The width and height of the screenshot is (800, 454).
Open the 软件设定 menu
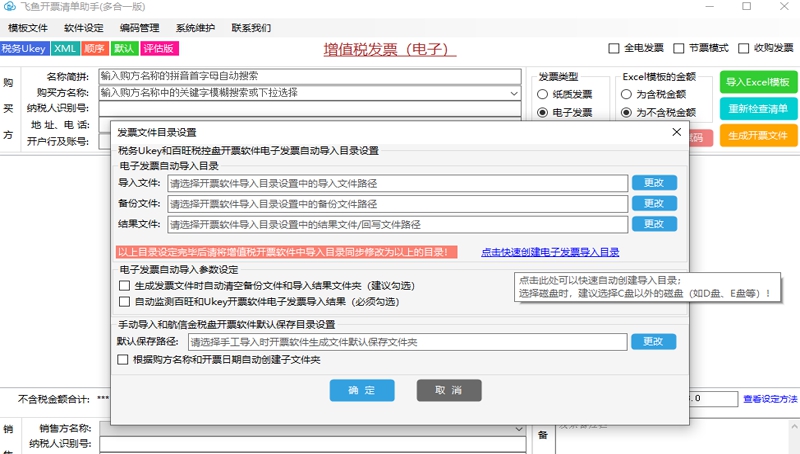[x=84, y=28]
